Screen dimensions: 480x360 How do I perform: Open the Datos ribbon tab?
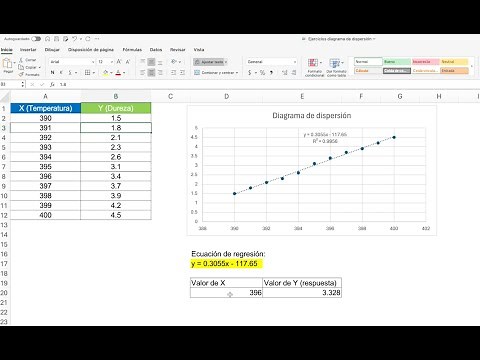(156, 50)
